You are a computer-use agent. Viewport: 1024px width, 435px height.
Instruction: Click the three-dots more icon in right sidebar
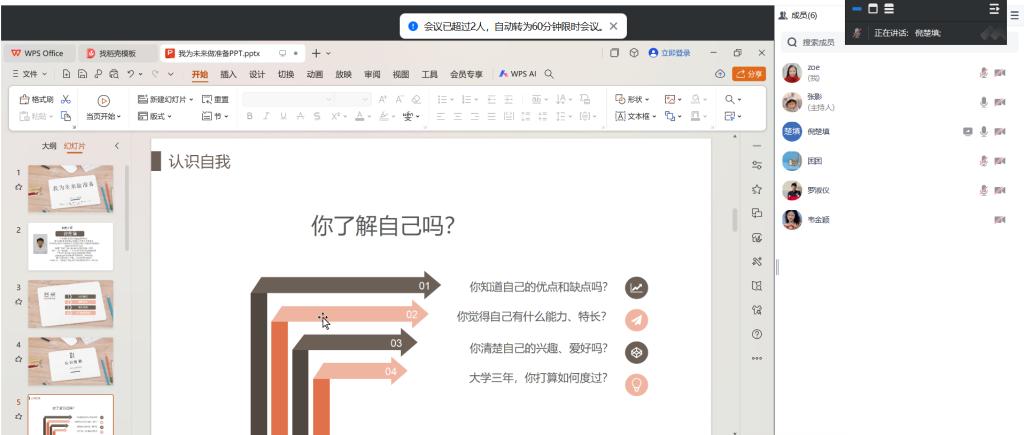757,358
